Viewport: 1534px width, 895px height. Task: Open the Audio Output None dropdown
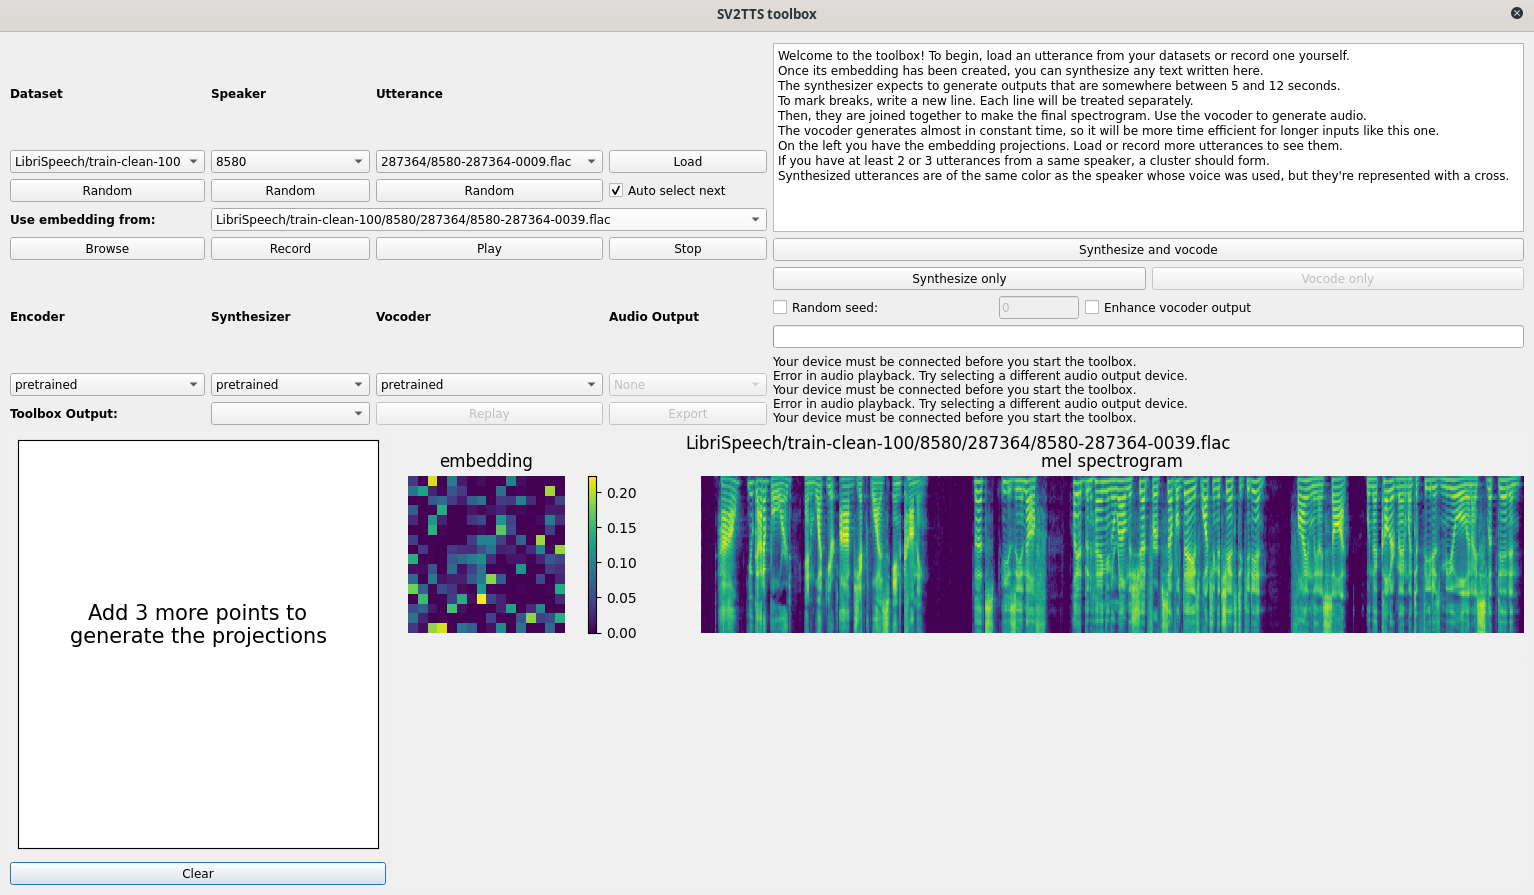click(x=688, y=384)
